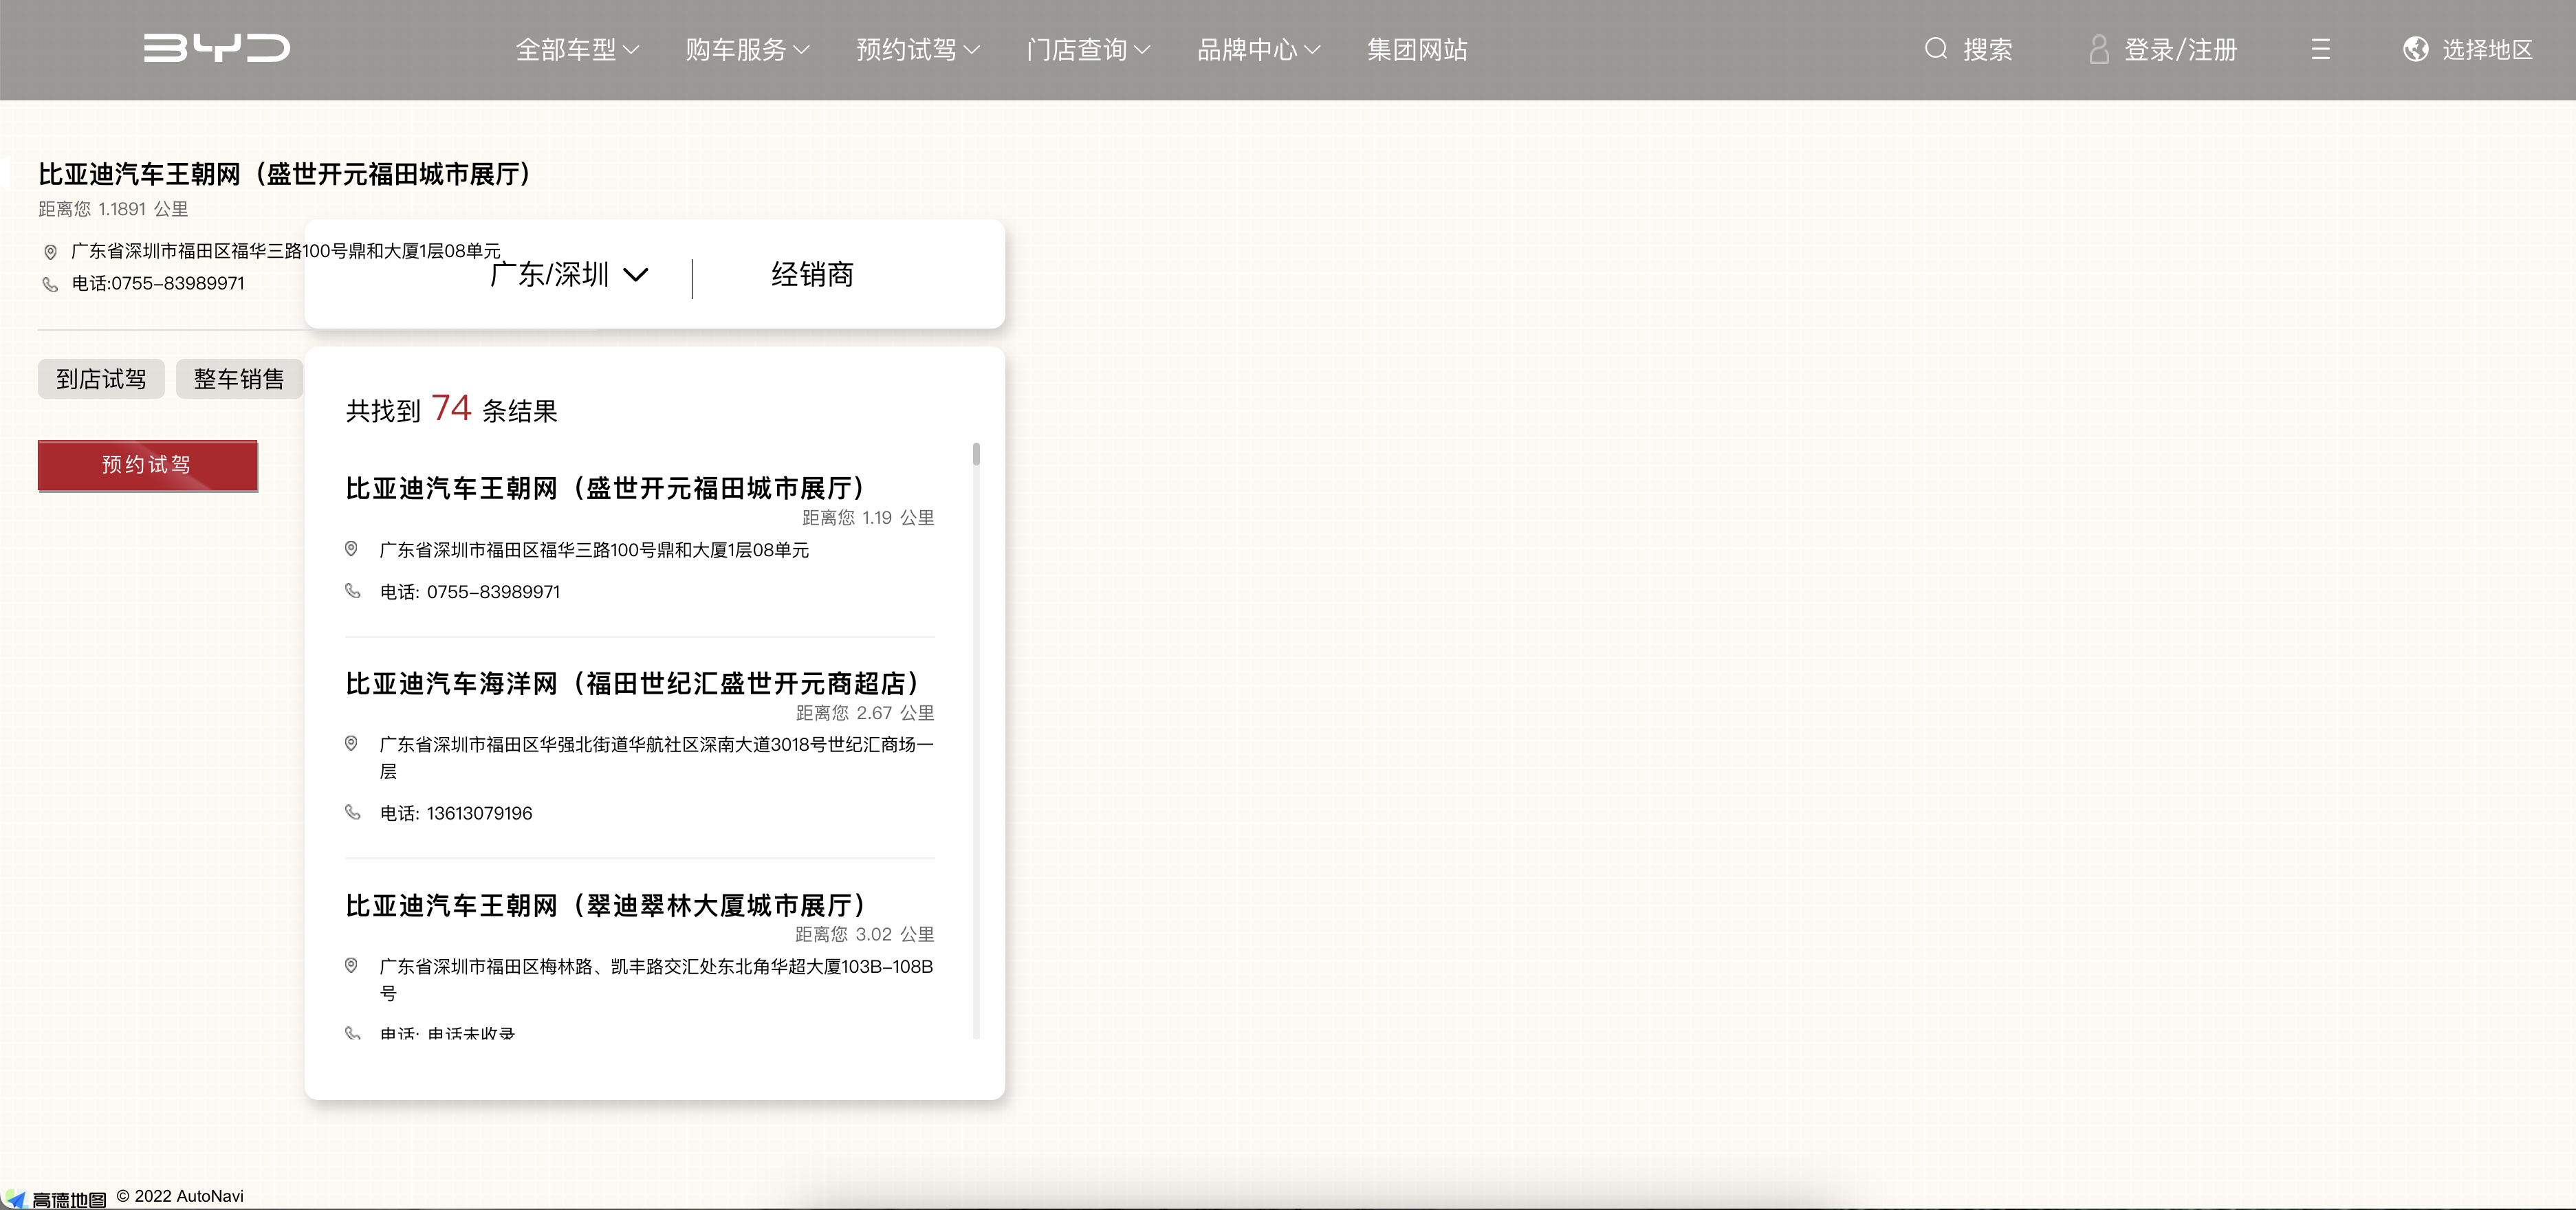This screenshot has width=2576, height=1210.
Task: Click the phone icon next to 13613079196
Action: (x=353, y=813)
